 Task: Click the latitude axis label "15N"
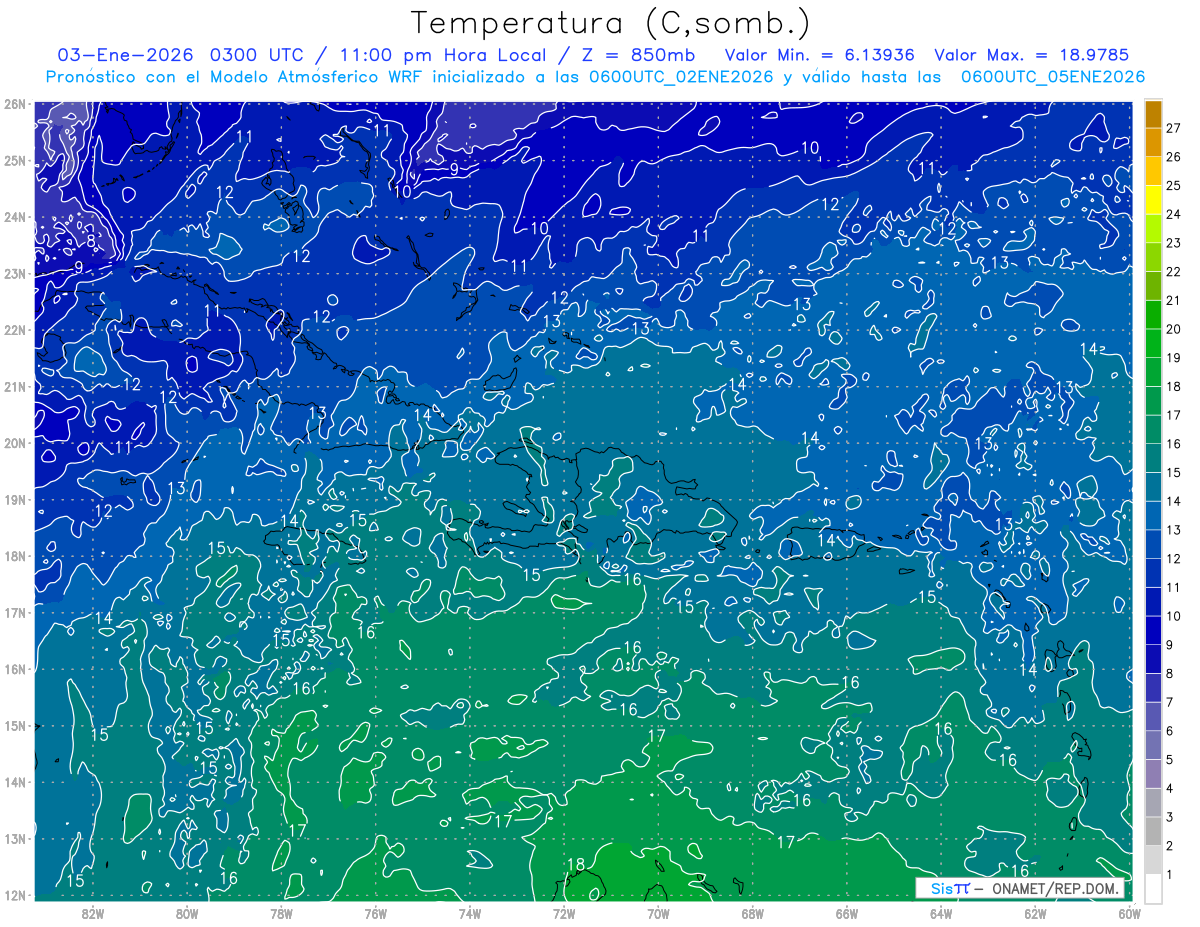pyautogui.click(x=15, y=725)
